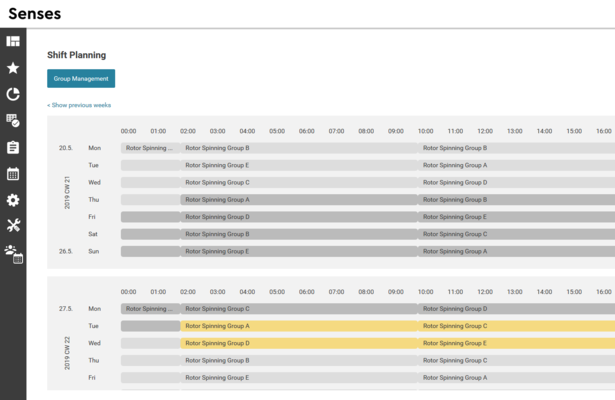This screenshot has height=400, width=615.
Task: Click the Show previous weeks link
Action: 79,105
